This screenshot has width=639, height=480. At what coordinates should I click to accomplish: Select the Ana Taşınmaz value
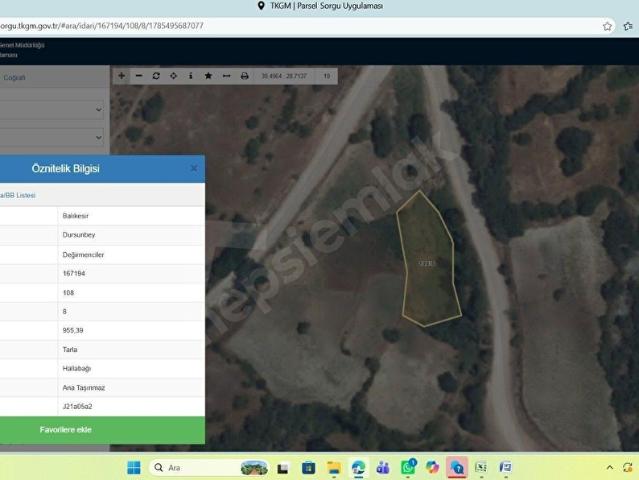[84, 388]
